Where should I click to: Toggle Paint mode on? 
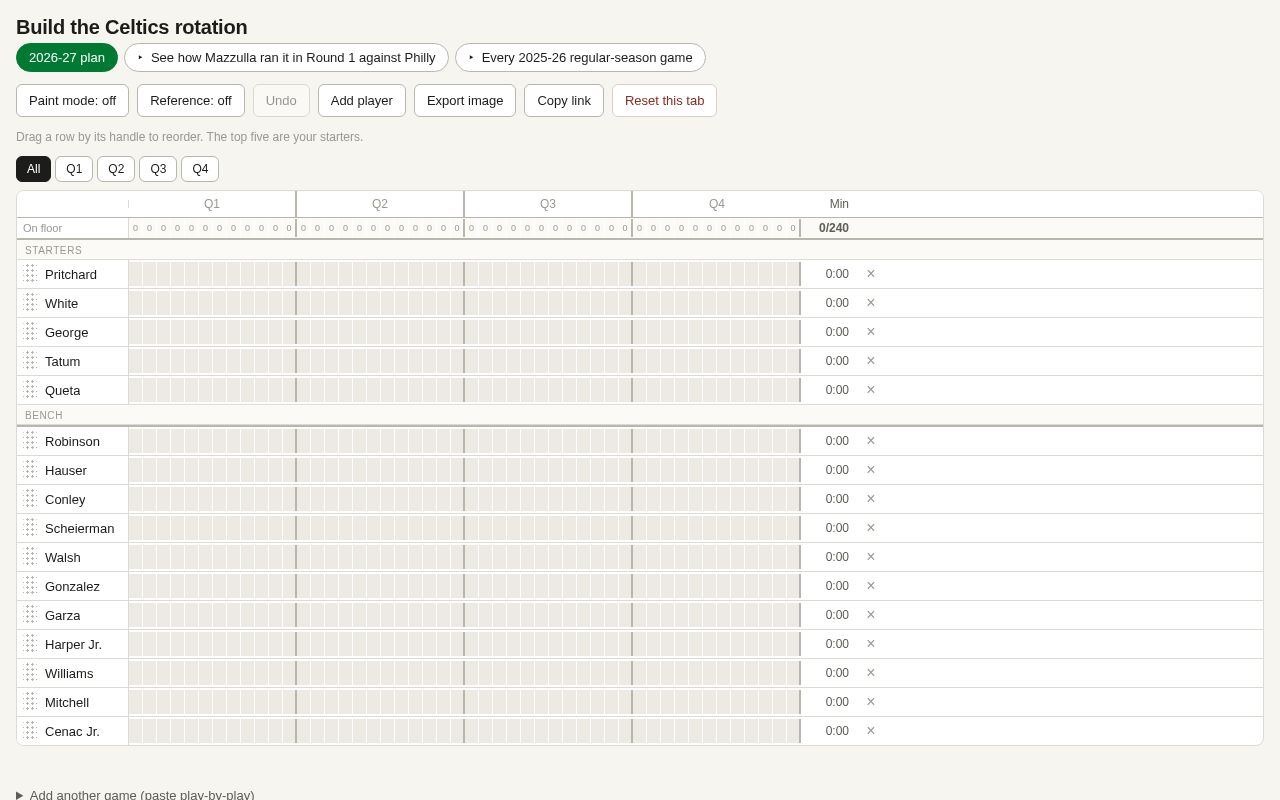[x=72, y=100]
